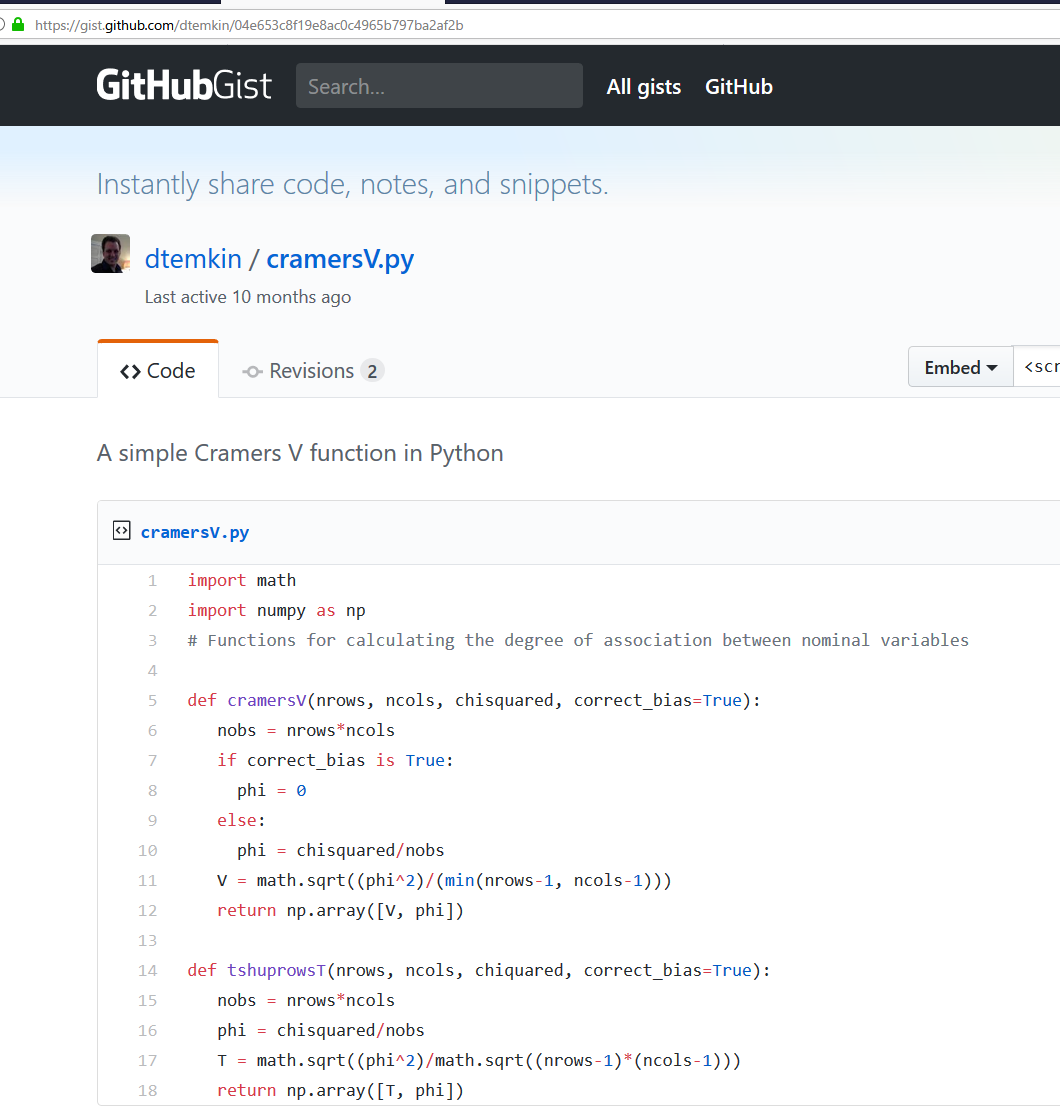Click line number 11 in code
Image resolution: width=1060 pixels, height=1118 pixels.
(148, 881)
